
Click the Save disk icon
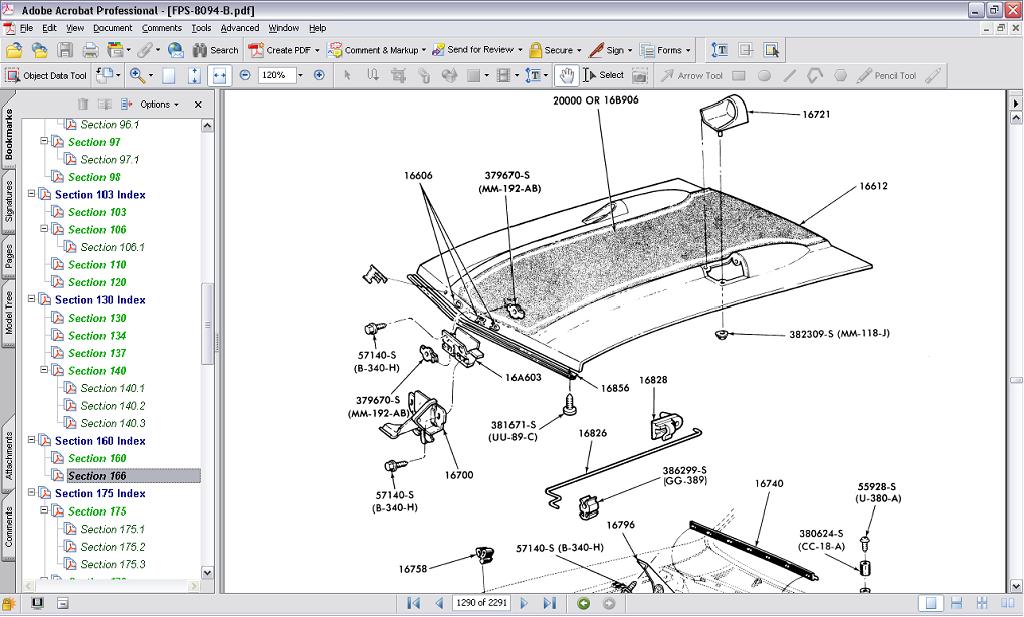65,50
